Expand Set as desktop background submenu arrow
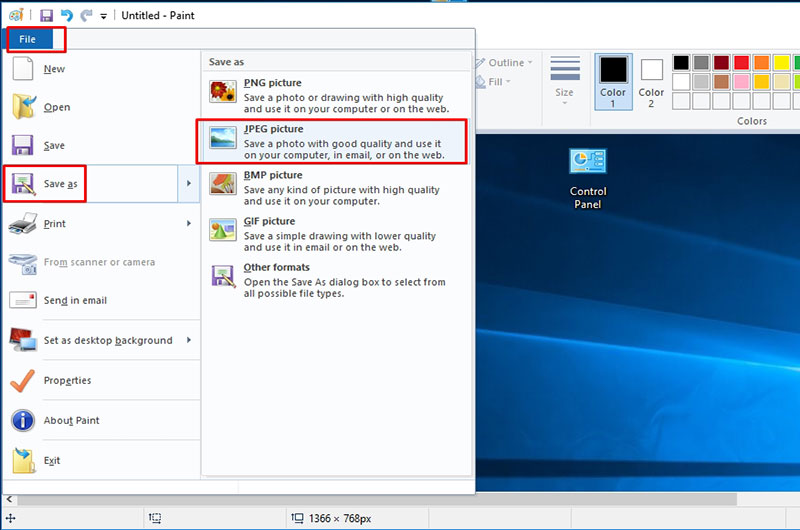Image resolution: width=800 pixels, height=530 pixels. click(x=189, y=340)
